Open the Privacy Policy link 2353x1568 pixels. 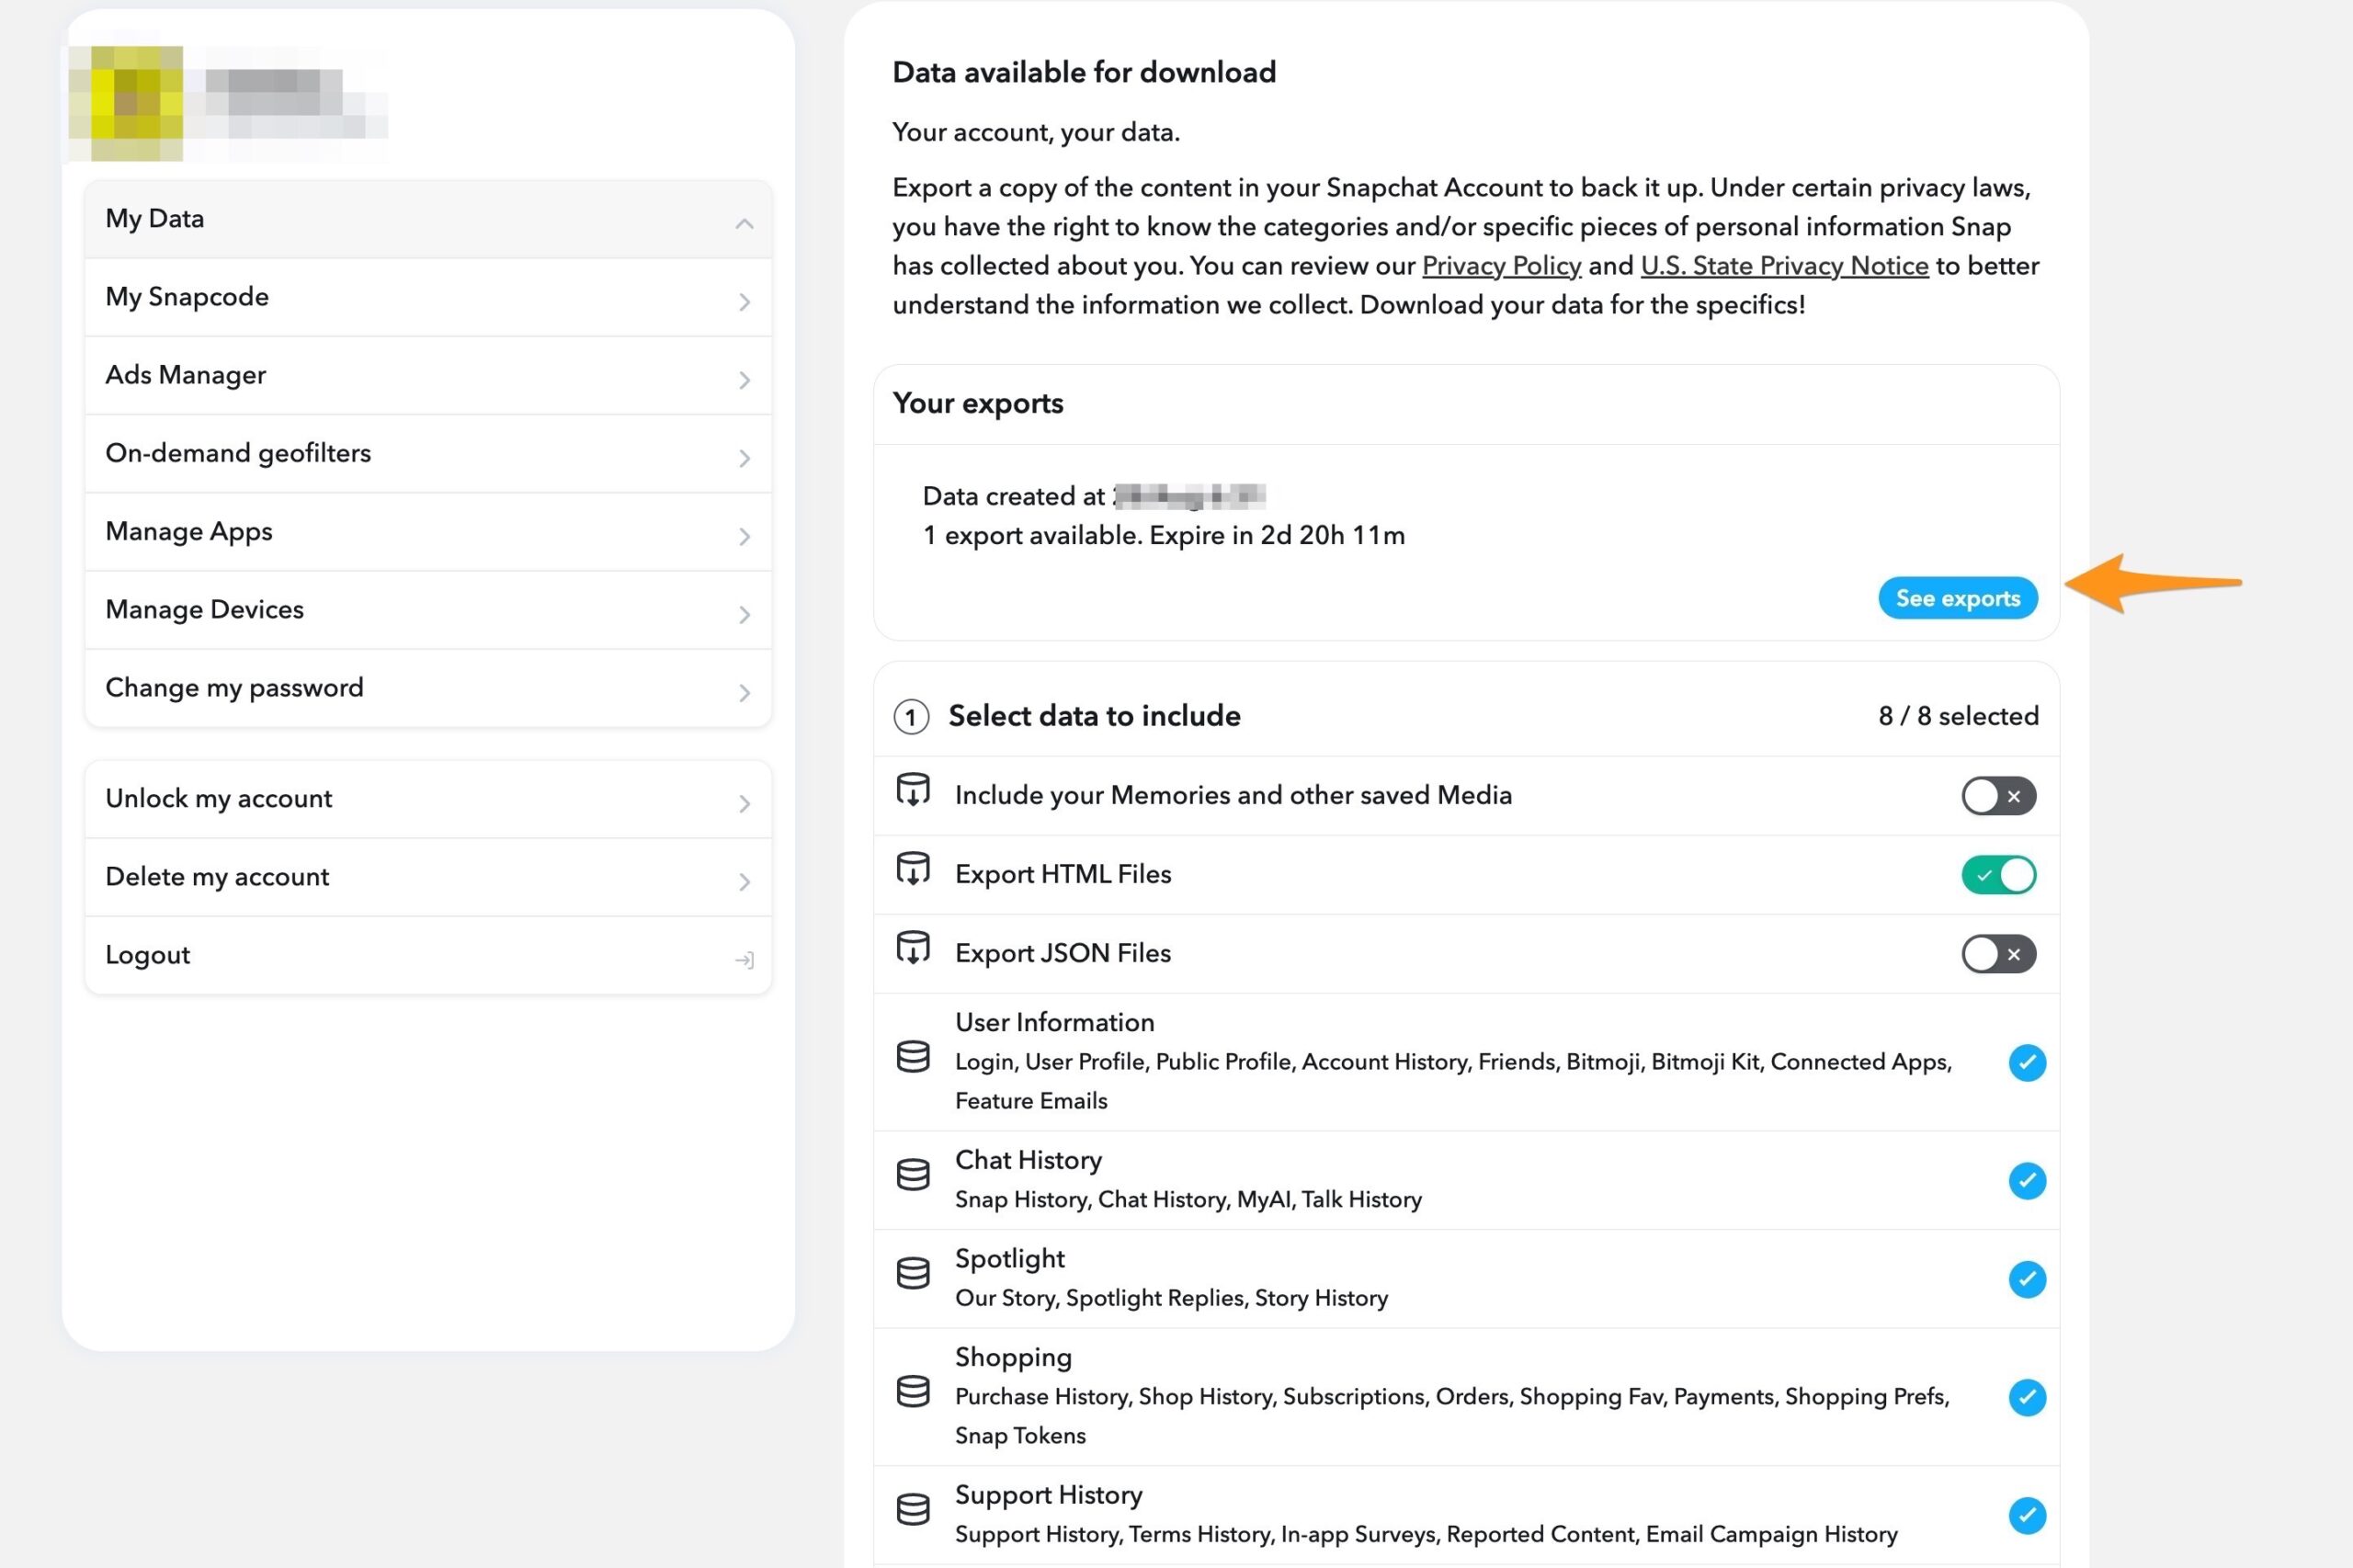1501,266
